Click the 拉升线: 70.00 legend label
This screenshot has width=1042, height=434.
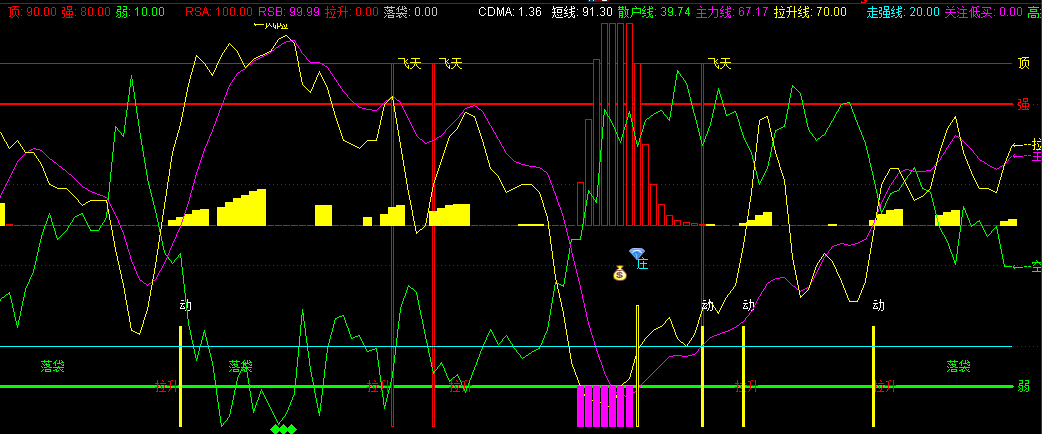[810, 12]
